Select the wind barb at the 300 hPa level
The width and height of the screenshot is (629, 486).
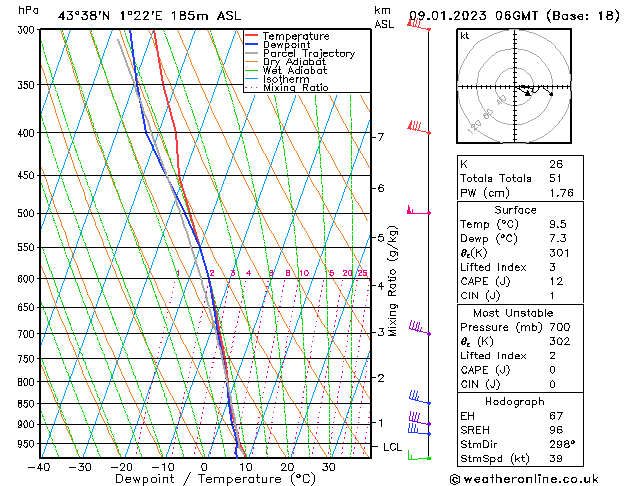click(x=420, y=27)
